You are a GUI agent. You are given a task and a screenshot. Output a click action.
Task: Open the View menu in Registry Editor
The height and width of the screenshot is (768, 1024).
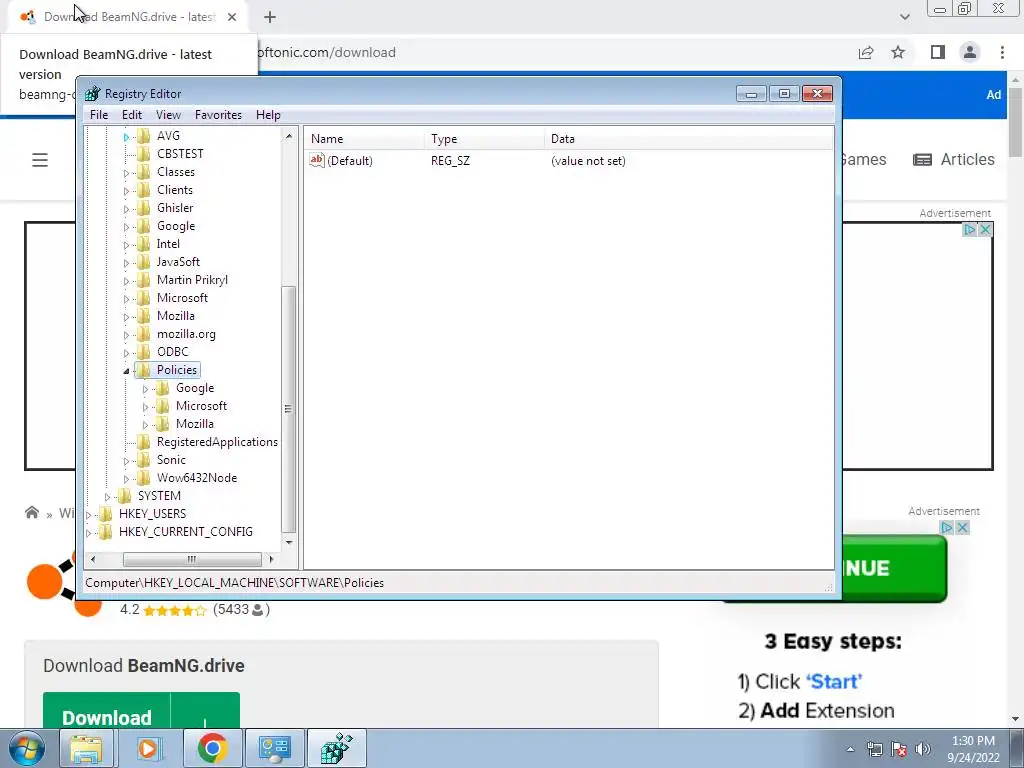(x=168, y=115)
